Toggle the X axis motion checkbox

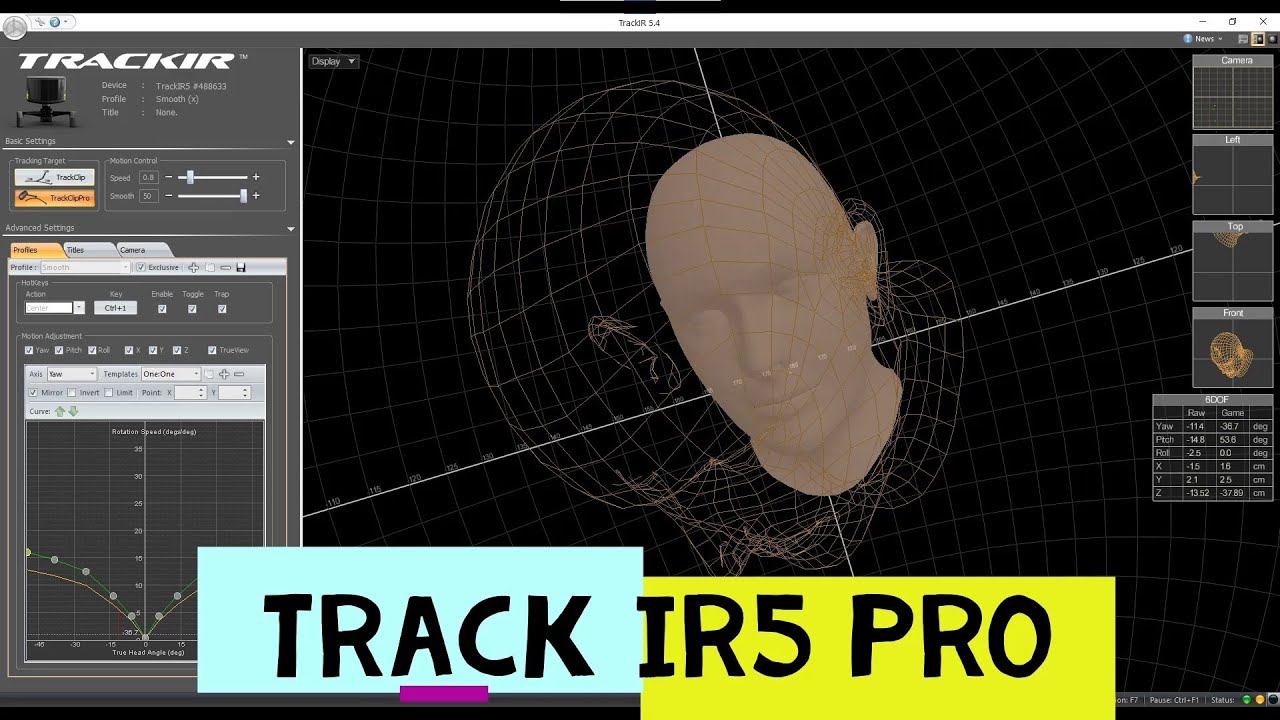[129, 351]
